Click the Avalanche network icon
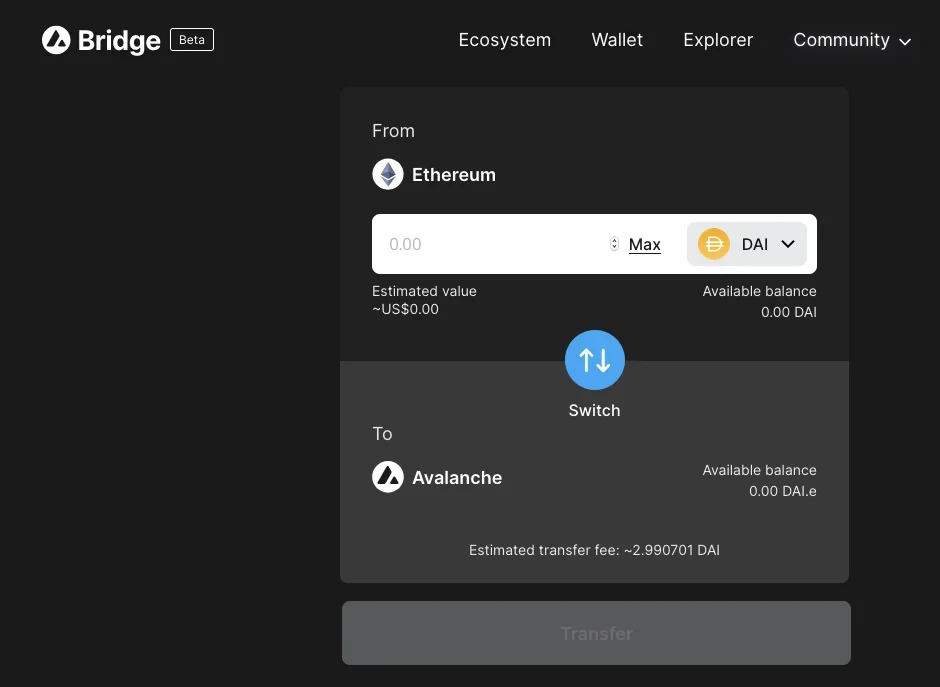 point(388,477)
